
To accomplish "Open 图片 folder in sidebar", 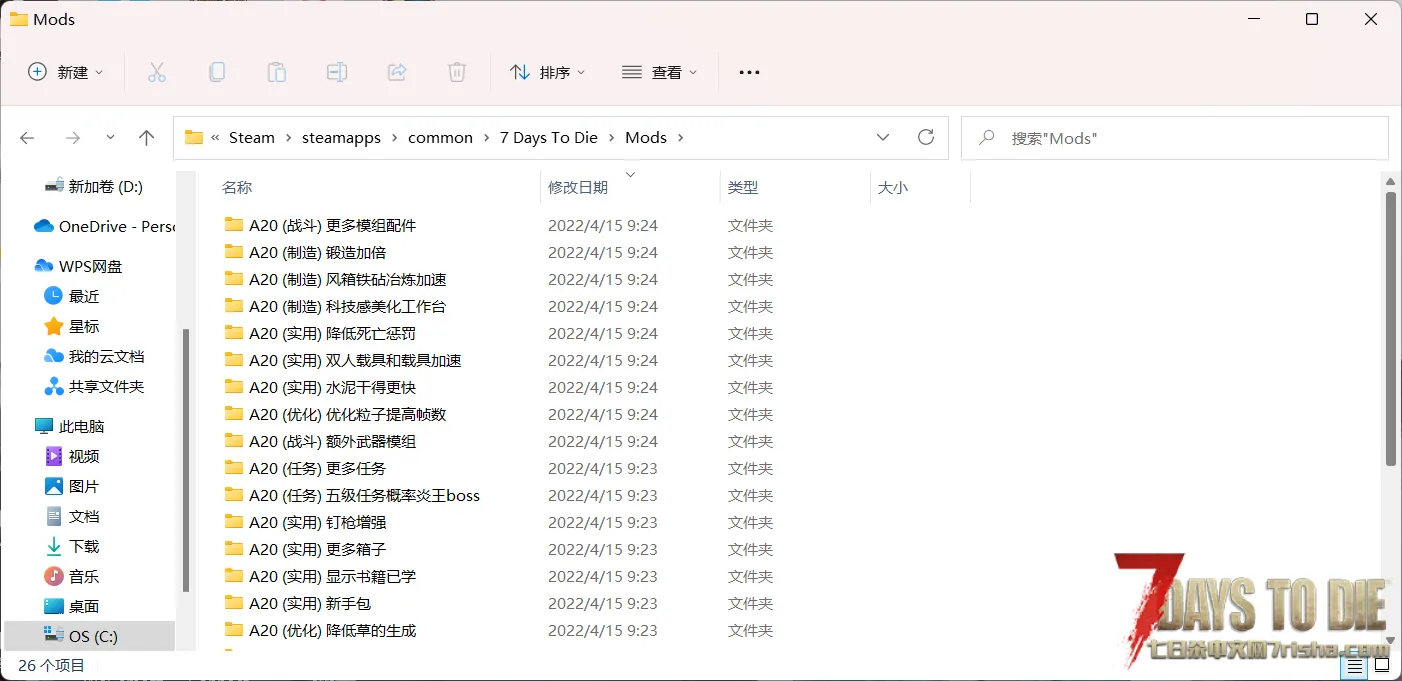I will [x=72, y=486].
